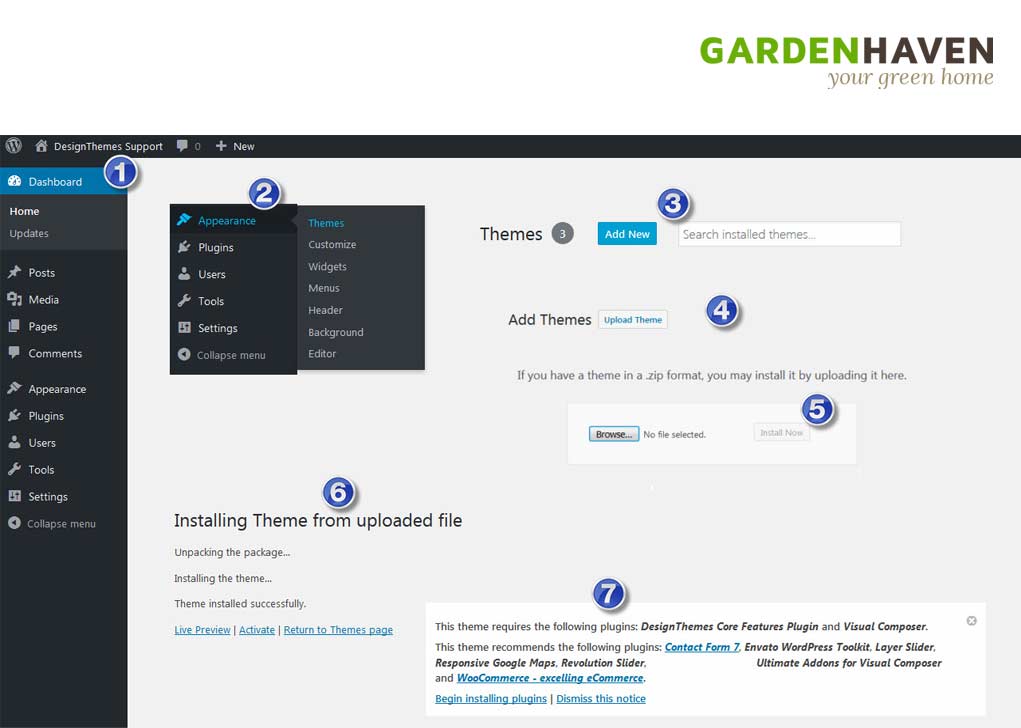Open Updates under Dashboard
Screen dimensions: 1021x728
pyautogui.click(x=29, y=233)
